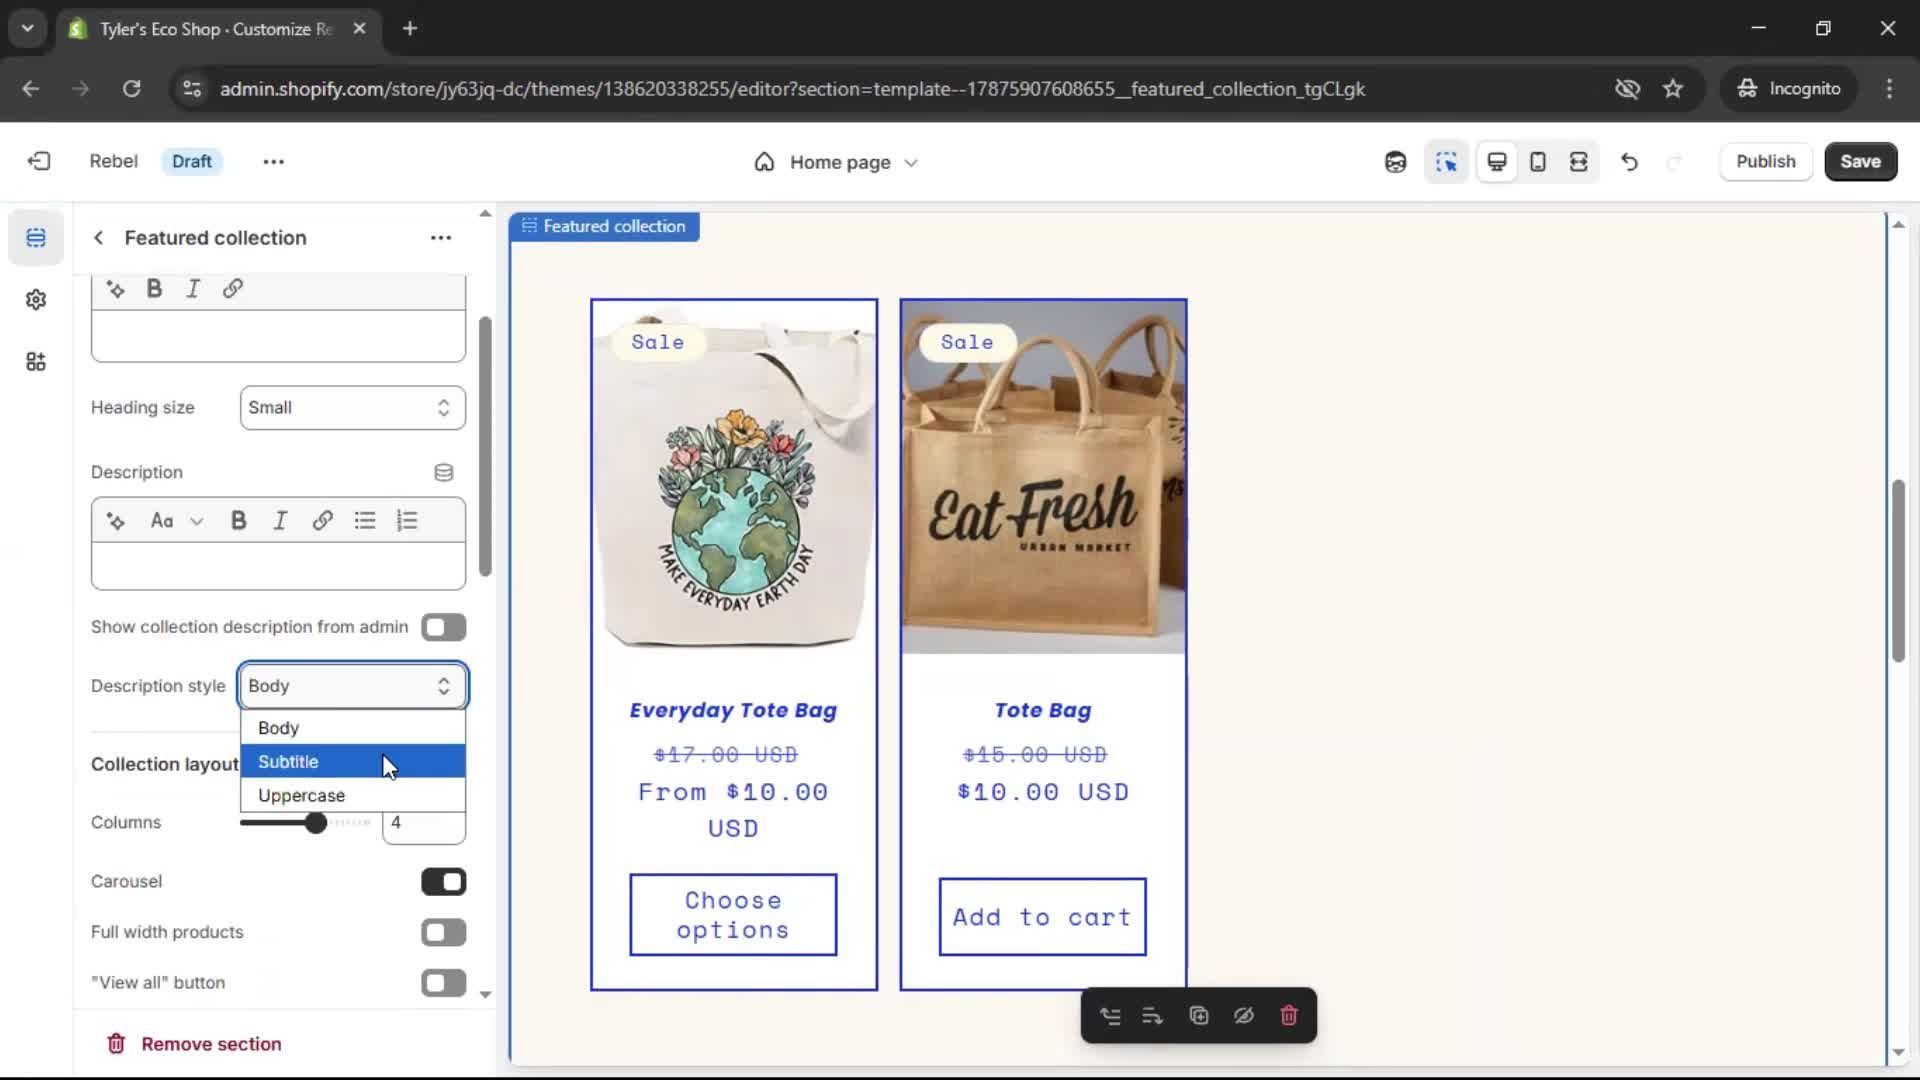This screenshot has width=1920, height=1080.
Task: Click duplicate icon in floating toolbar
Action: point(1198,1016)
